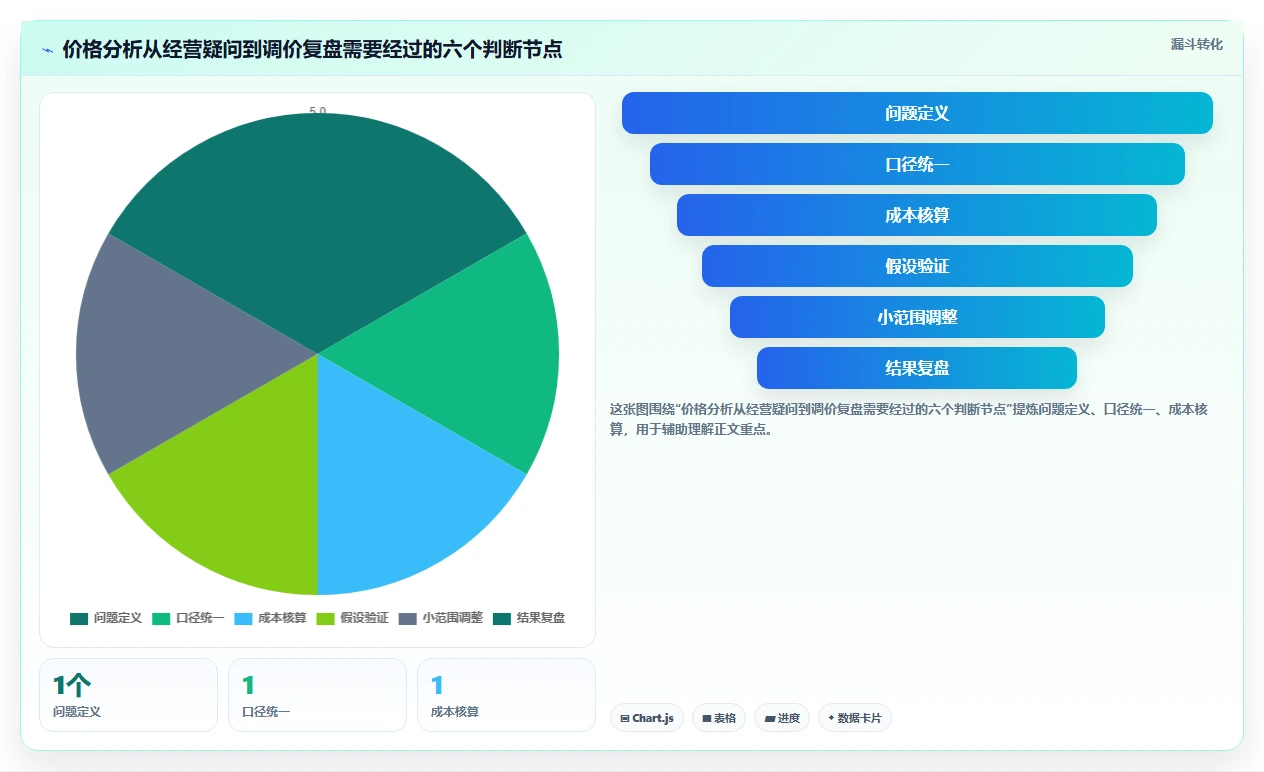Screen dimensions: 1264x772
Task: Click the card title 价格分析从经营疑问到调价复盘
Action: pyautogui.click(x=312, y=49)
